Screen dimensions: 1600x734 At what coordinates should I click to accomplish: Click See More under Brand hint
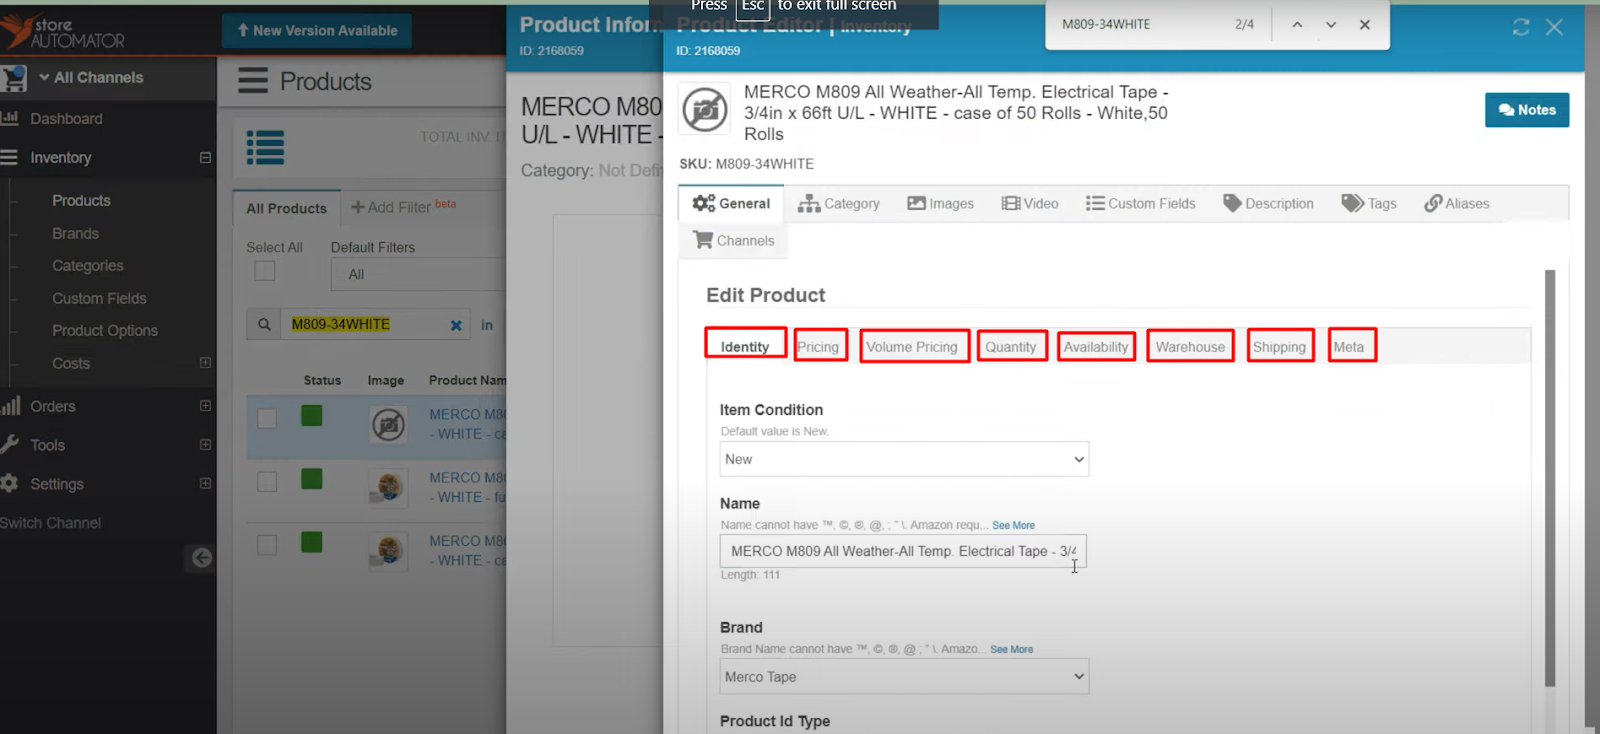1011,649
